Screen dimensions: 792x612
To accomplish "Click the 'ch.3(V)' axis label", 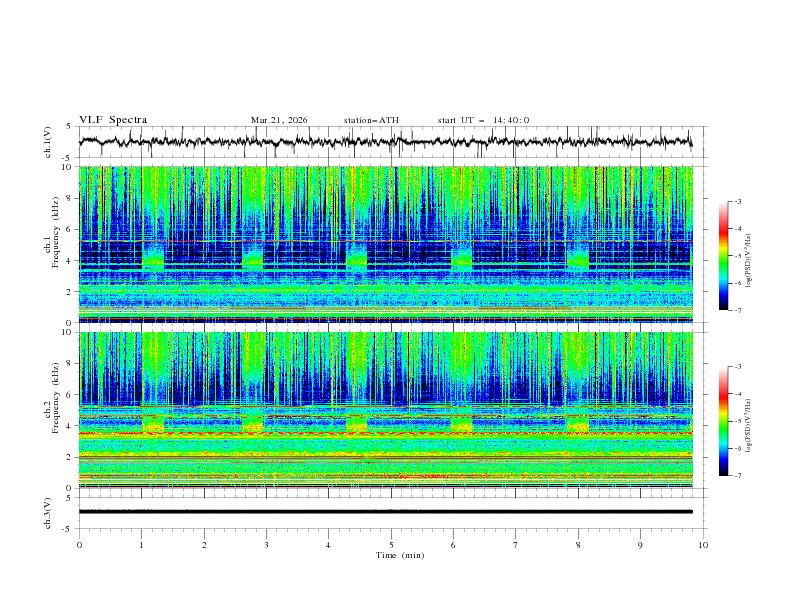I will (x=48, y=513).
